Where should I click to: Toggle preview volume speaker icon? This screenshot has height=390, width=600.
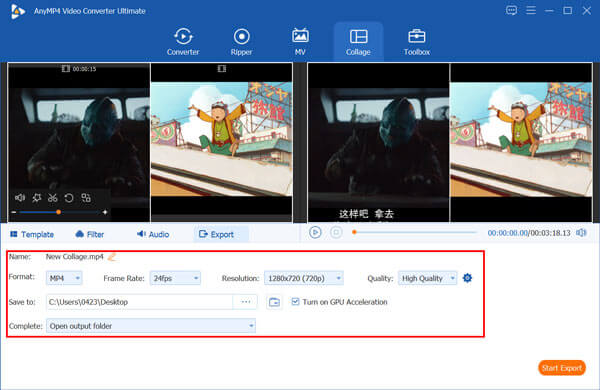pos(581,233)
